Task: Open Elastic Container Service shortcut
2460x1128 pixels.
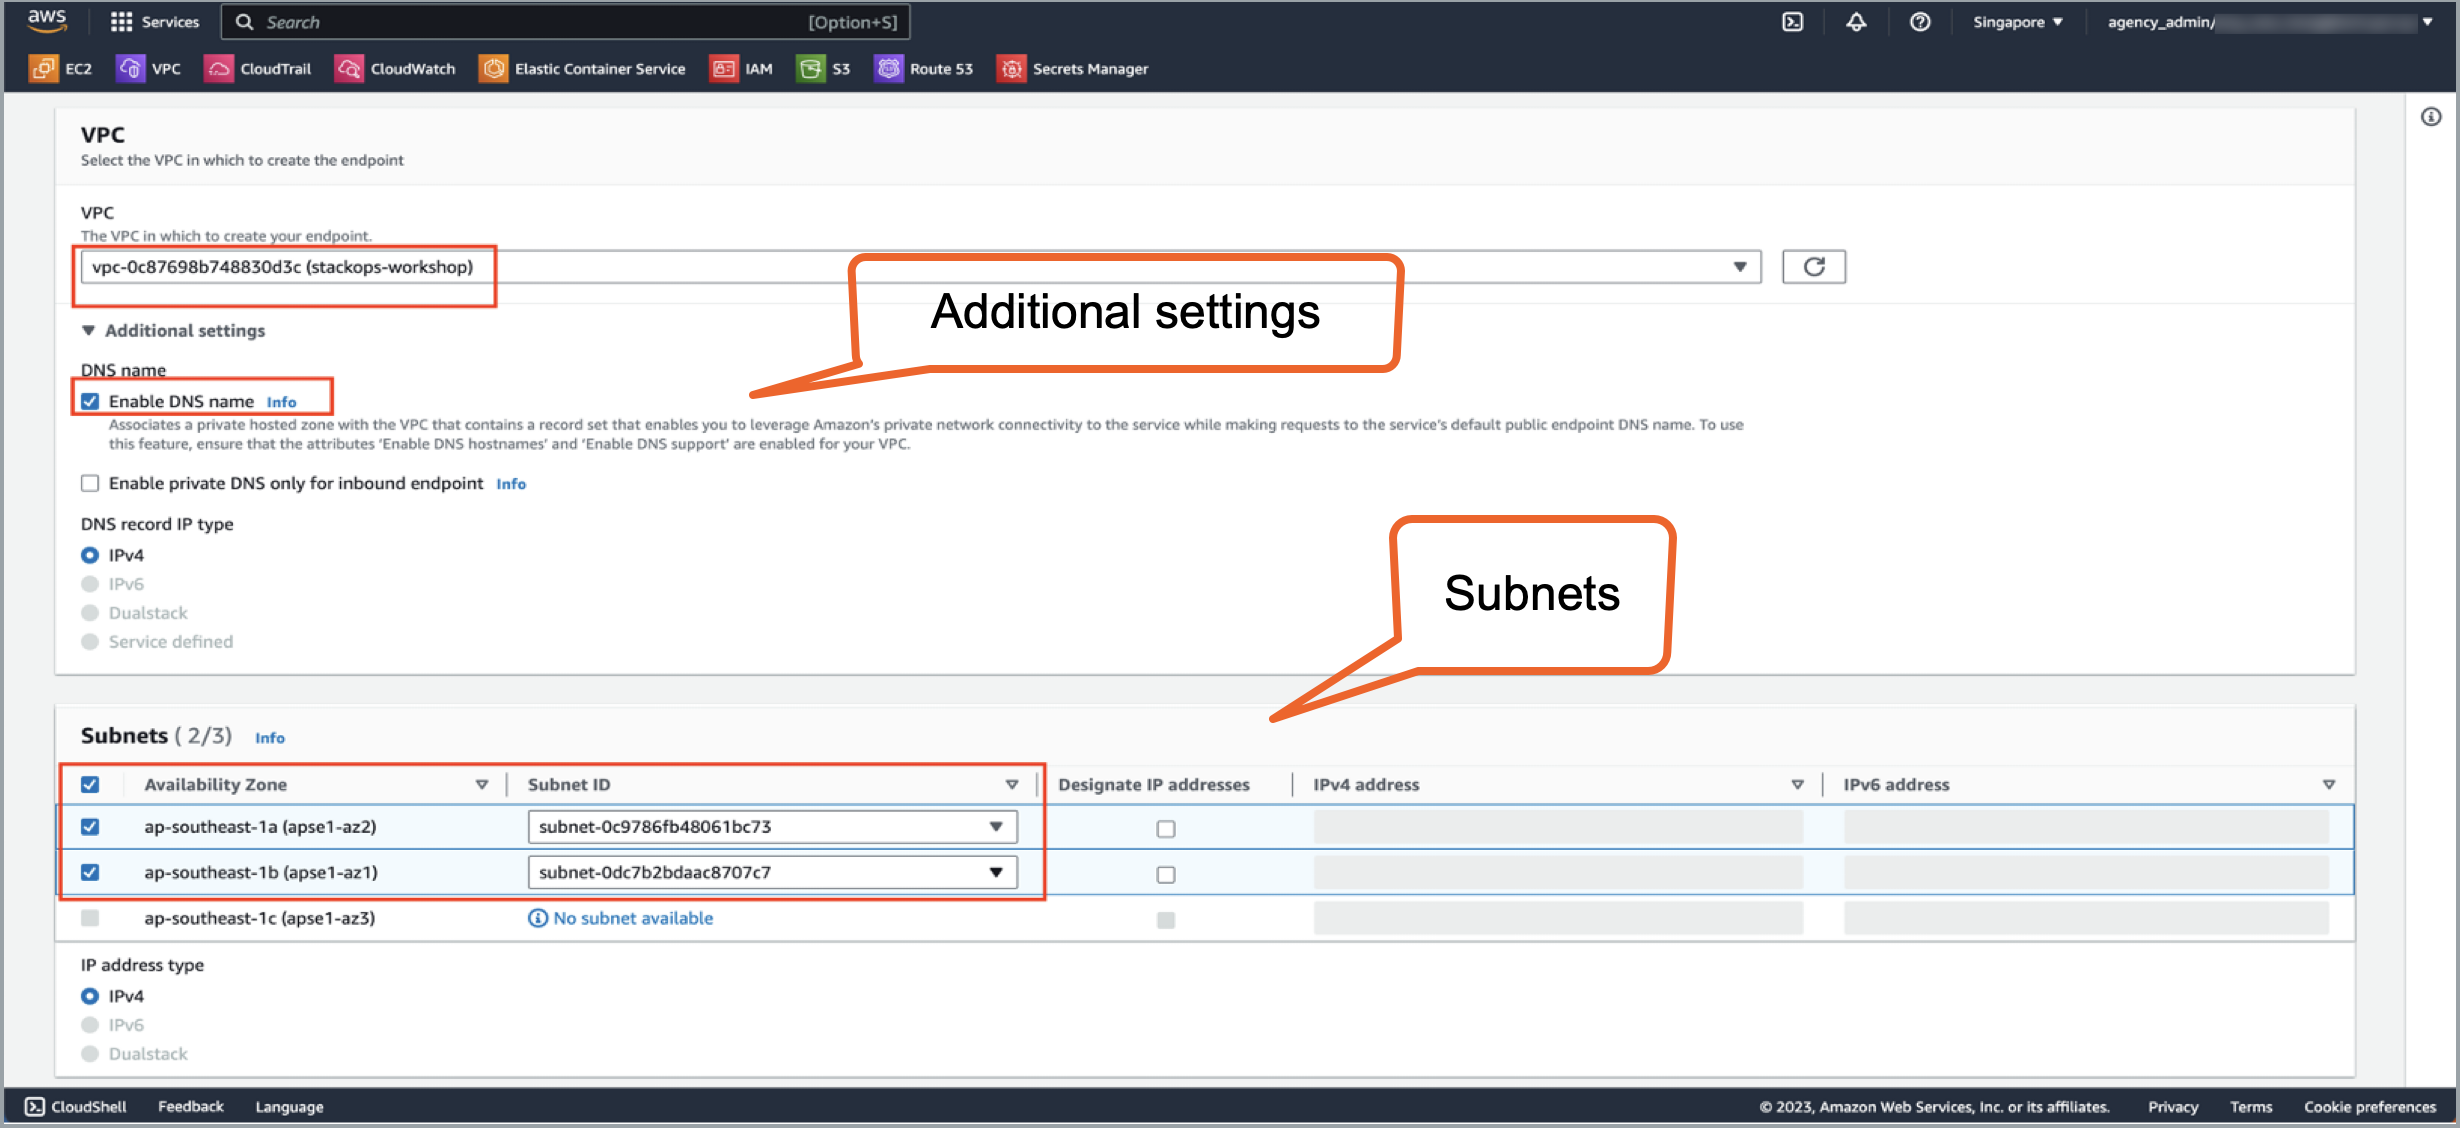Action: [583, 68]
